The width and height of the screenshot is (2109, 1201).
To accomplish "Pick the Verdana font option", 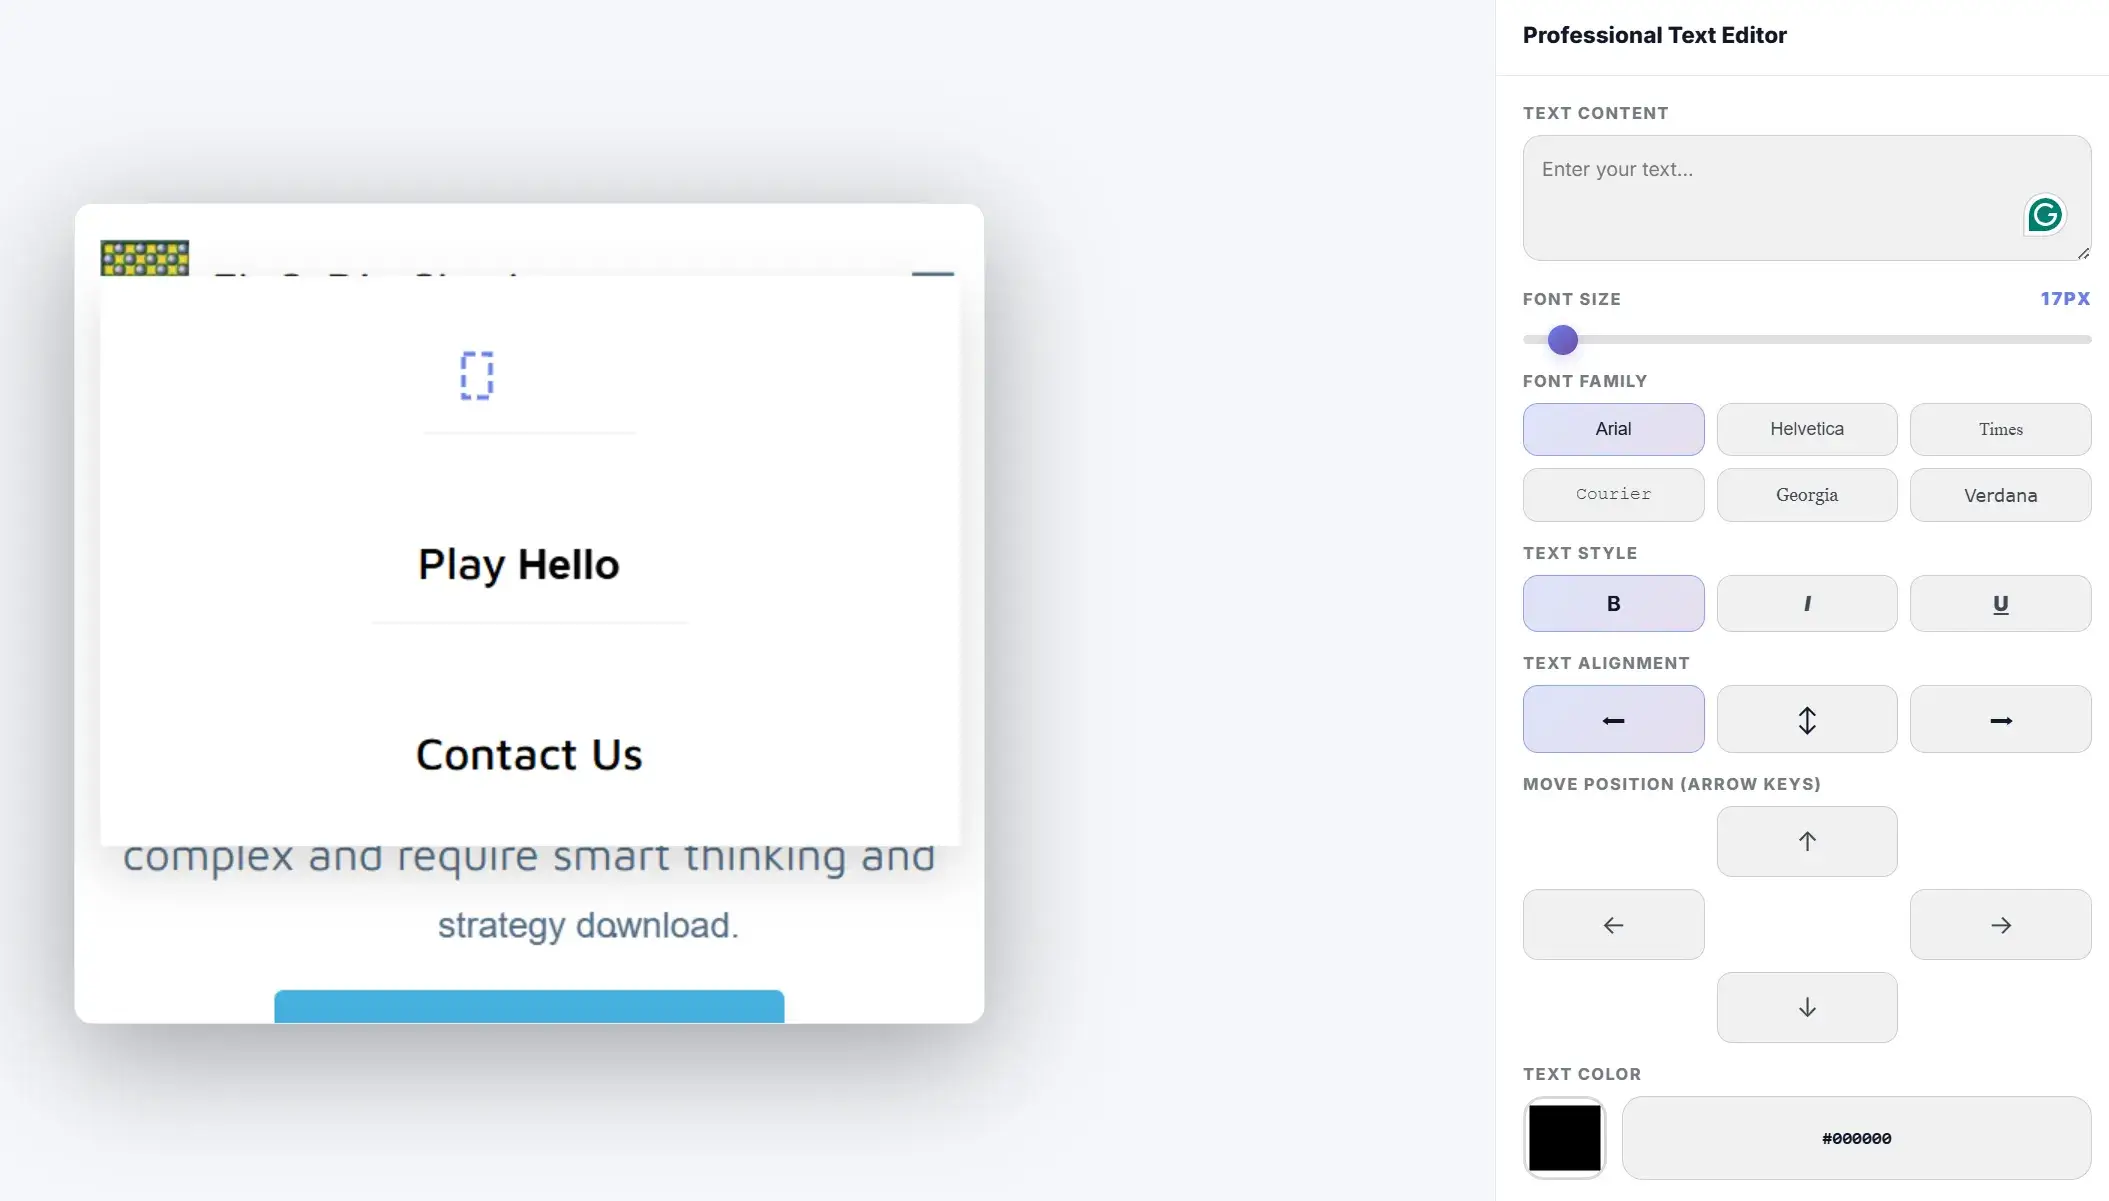I will (2000, 495).
